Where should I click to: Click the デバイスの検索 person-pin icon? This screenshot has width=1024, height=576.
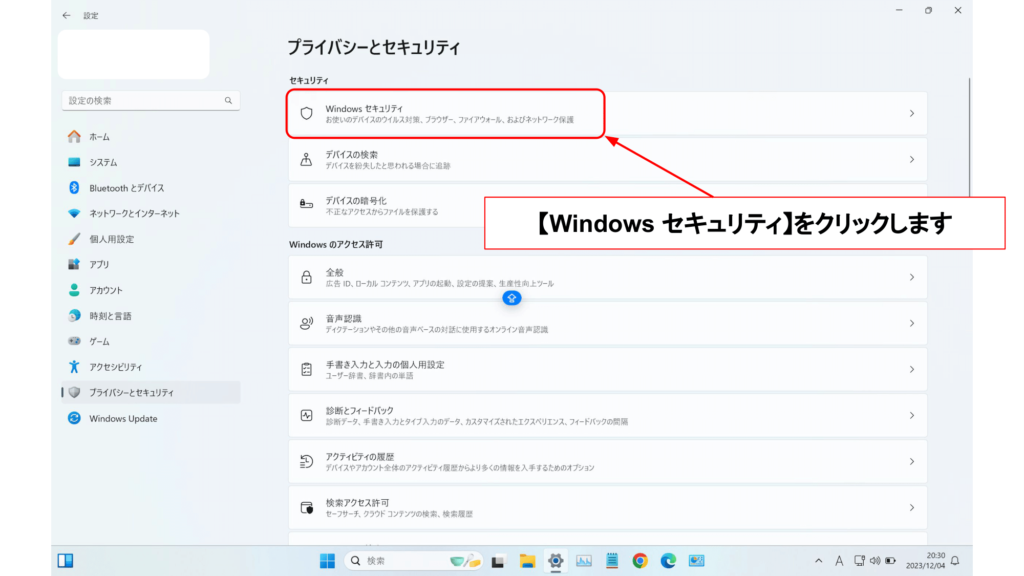click(x=307, y=160)
